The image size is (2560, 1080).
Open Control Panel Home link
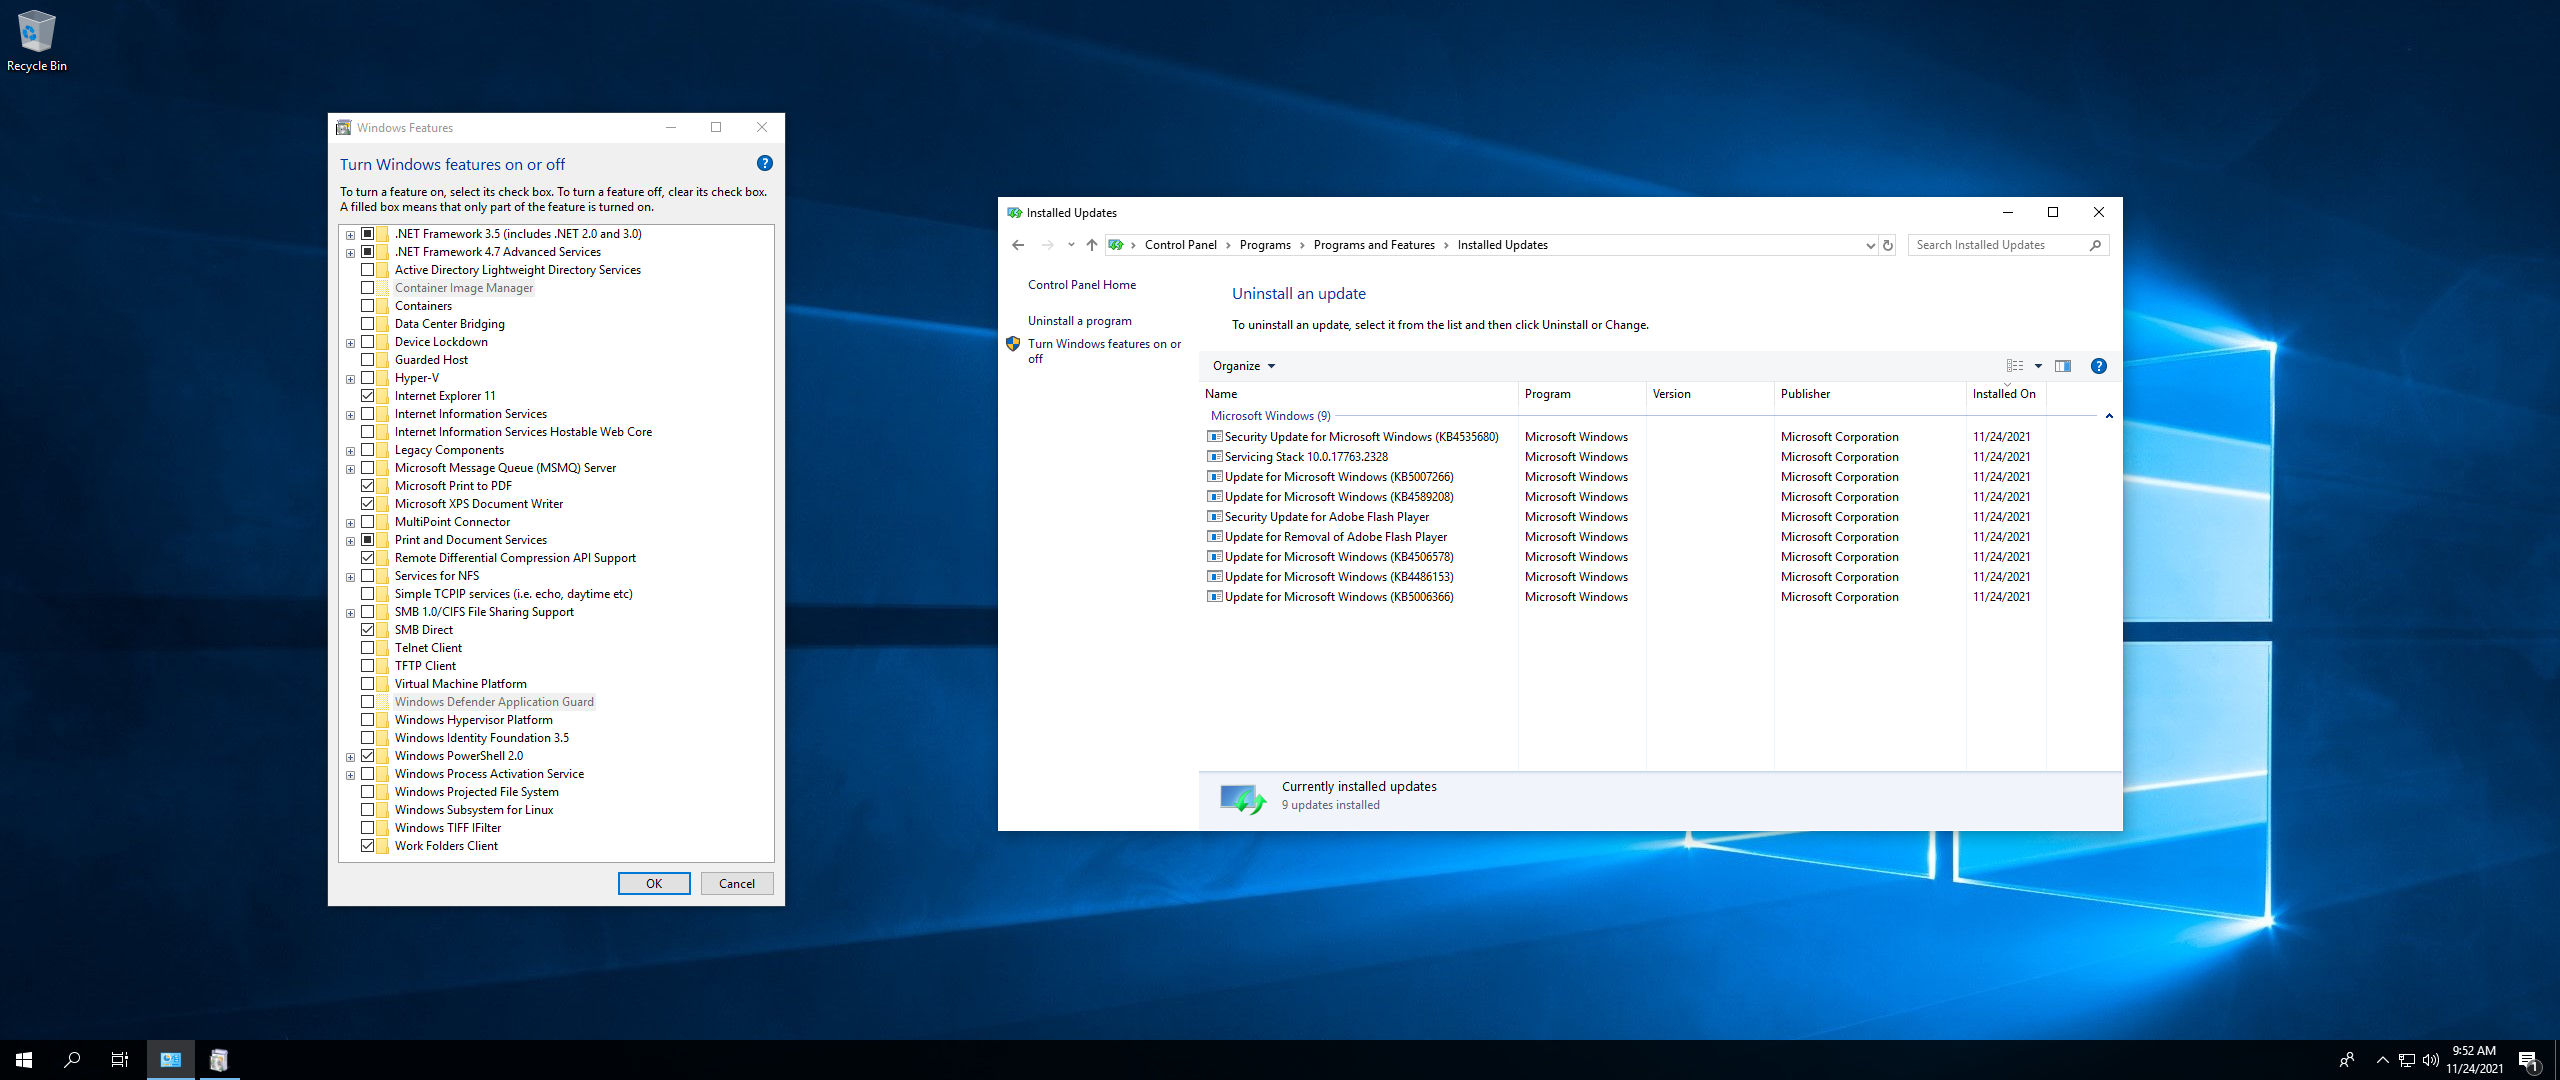1082,285
